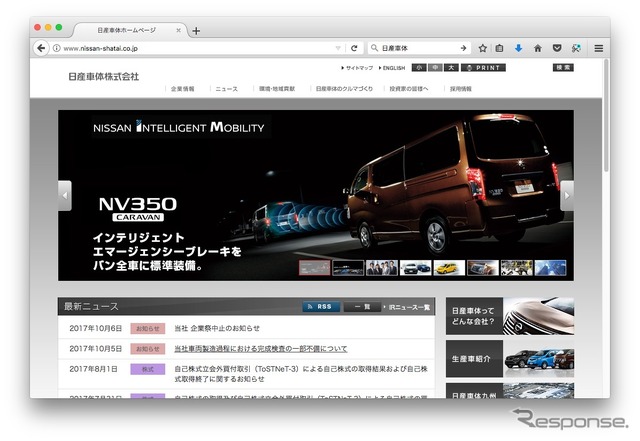Go back with the browser back arrow
This screenshot has width=640, height=441.
coord(41,48)
